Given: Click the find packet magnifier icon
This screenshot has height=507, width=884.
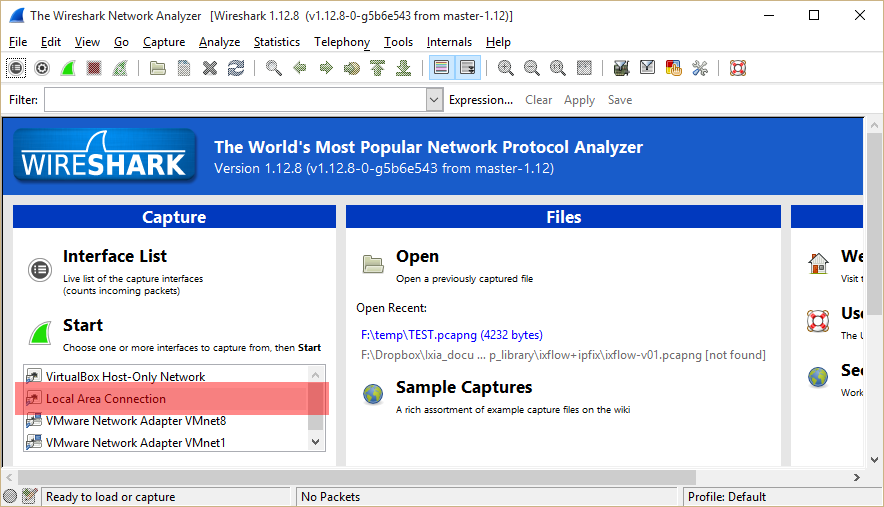Looking at the screenshot, I should coord(274,68).
